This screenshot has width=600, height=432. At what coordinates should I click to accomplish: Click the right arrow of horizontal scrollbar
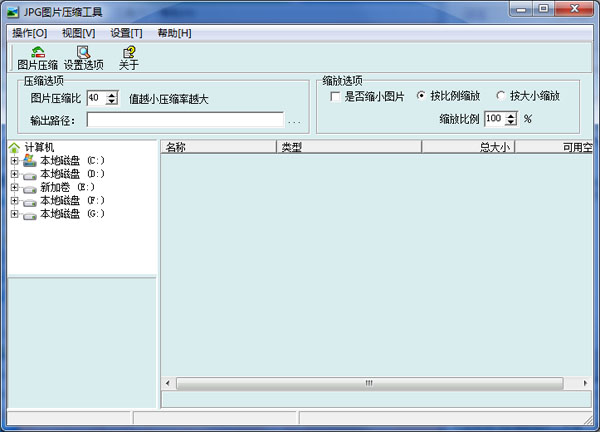tap(585, 383)
